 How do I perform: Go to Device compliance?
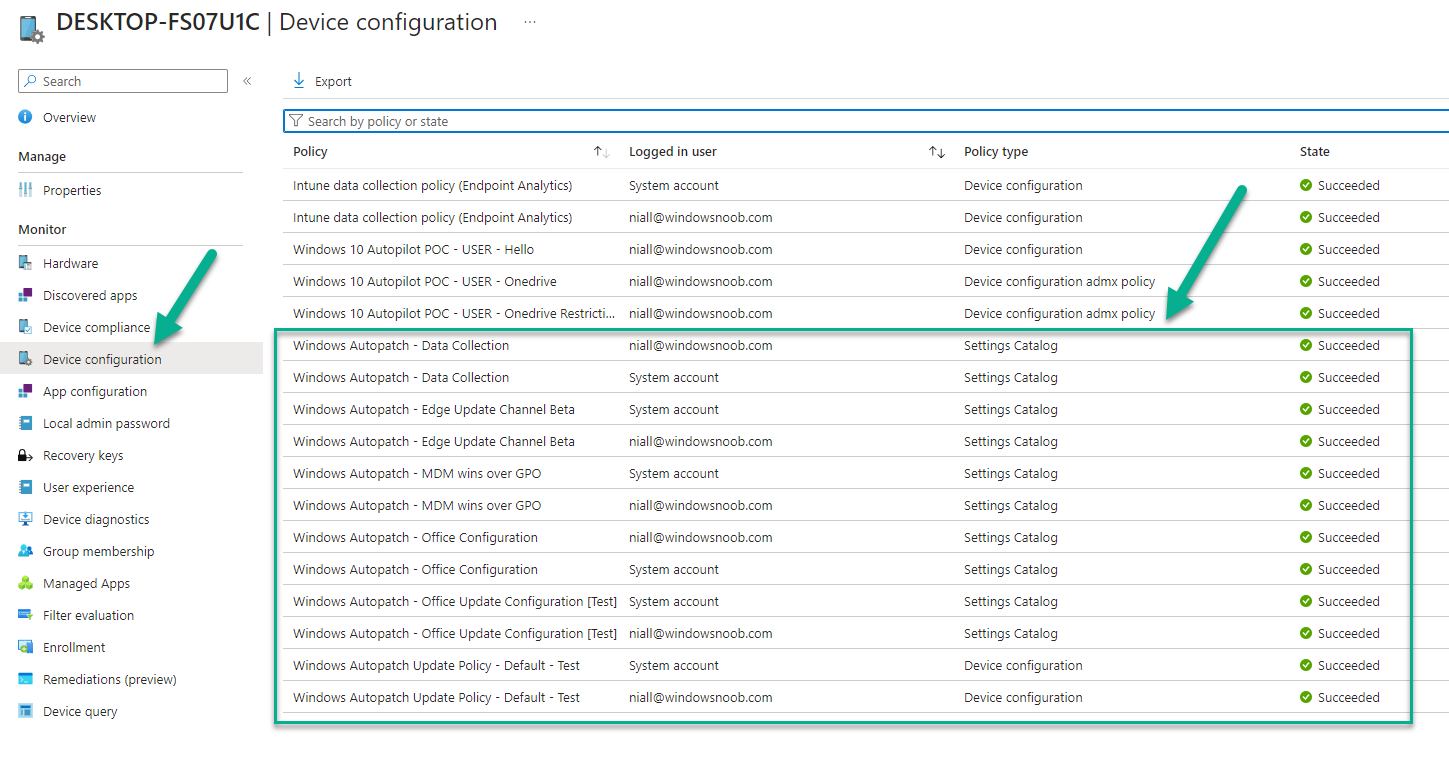[x=96, y=327]
